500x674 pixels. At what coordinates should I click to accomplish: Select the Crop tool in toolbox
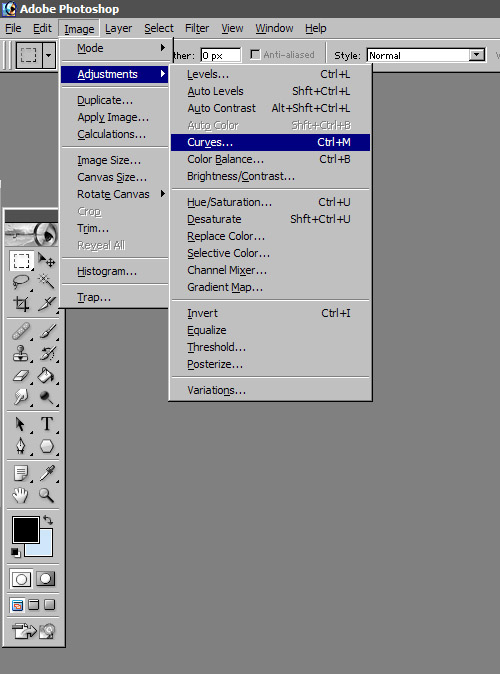[21, 304]
